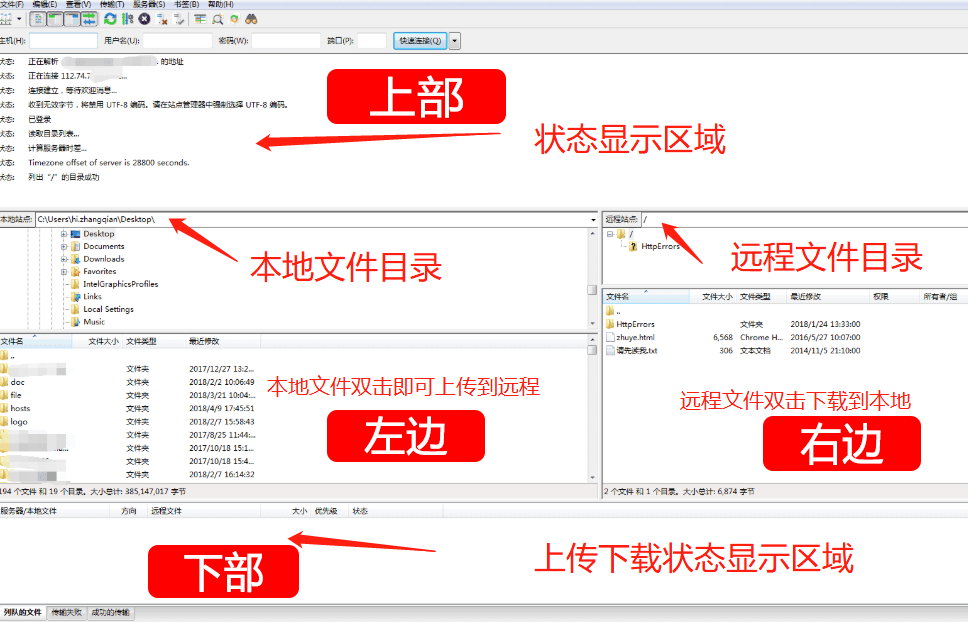
Task: Cancel the current operation icon
Action: (144, 19)
